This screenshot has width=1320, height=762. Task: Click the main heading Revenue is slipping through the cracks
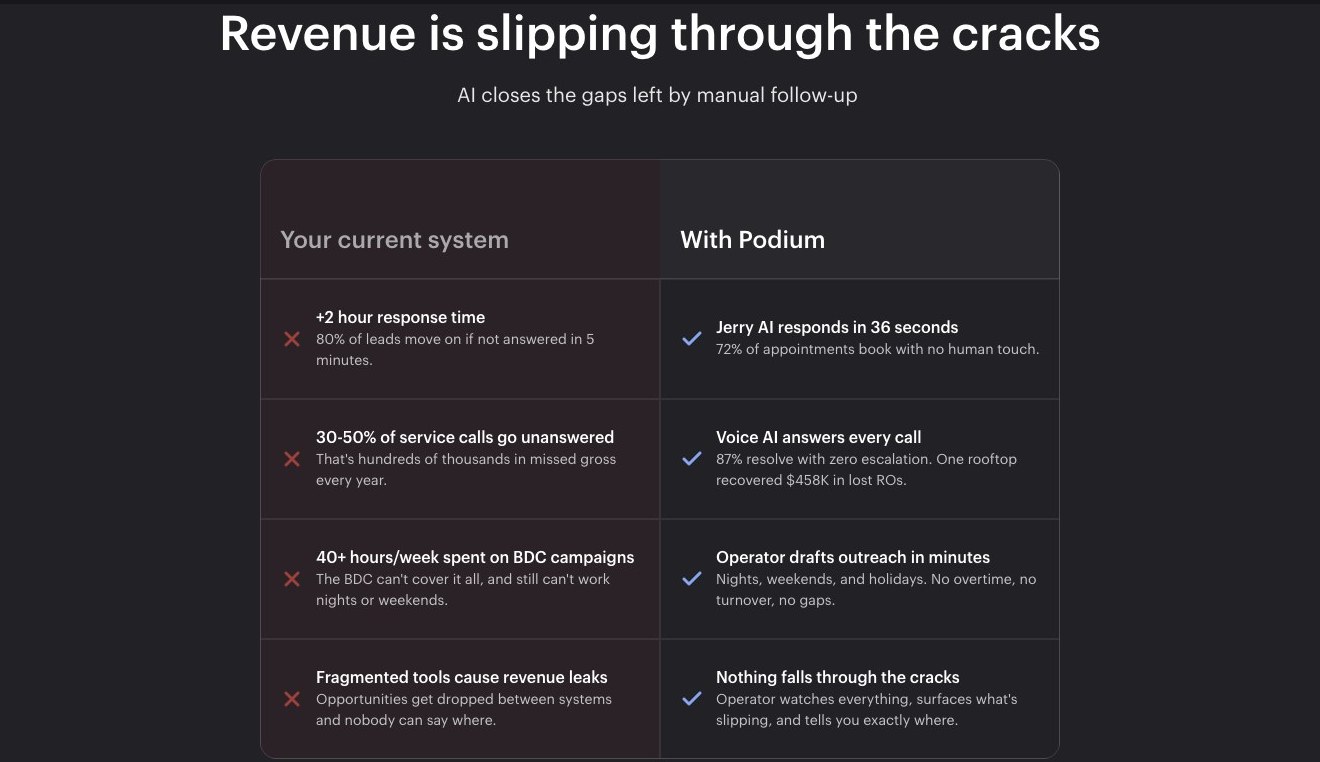coord(660,33)
